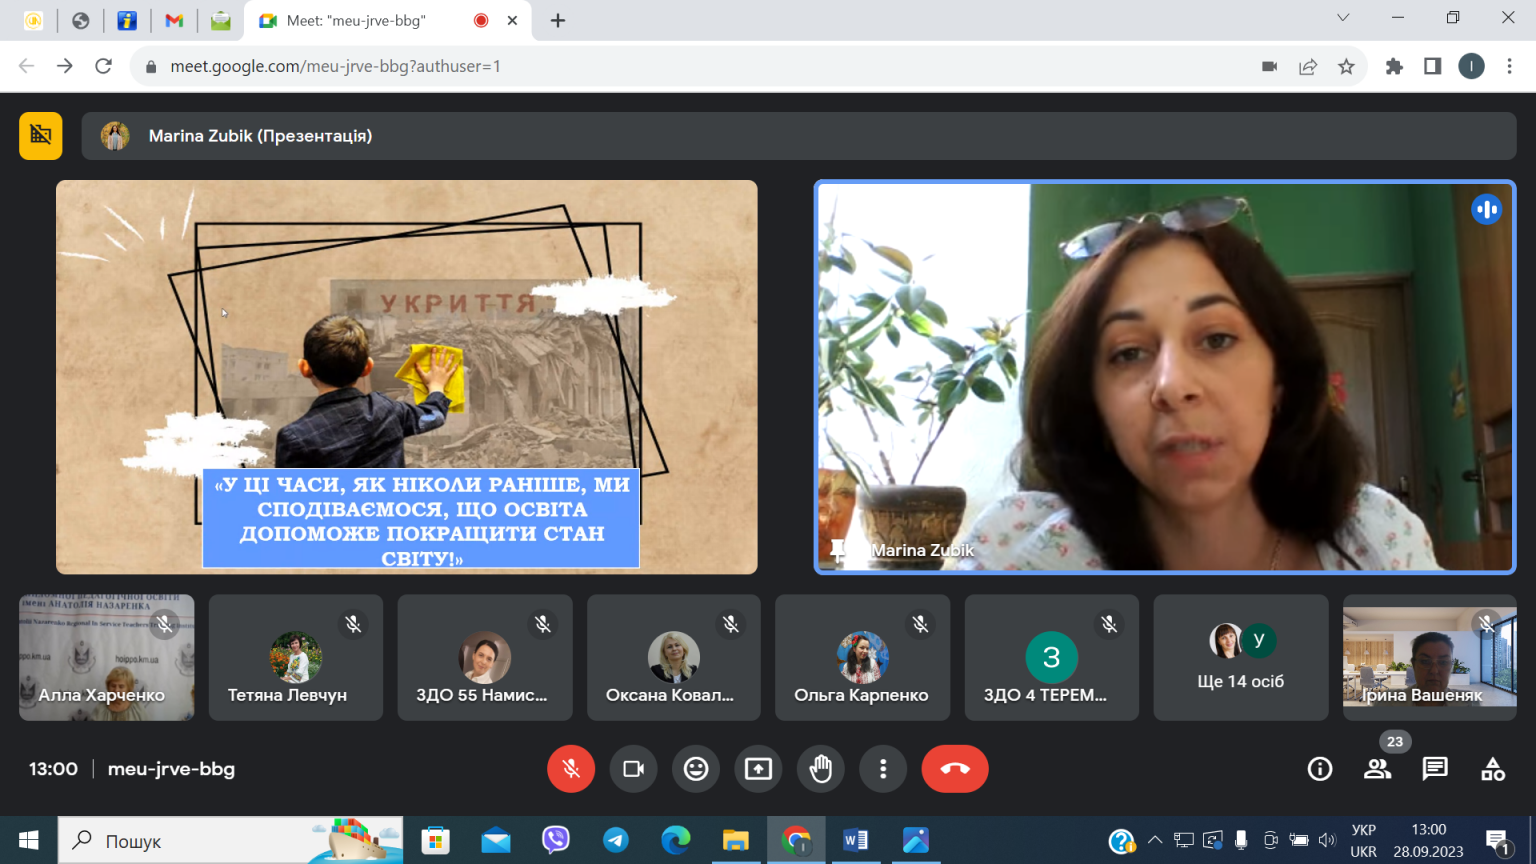This screenshot has height=864, width=1536.
Task: Open the meeting details info icon
Action: tap(1320, 768)
